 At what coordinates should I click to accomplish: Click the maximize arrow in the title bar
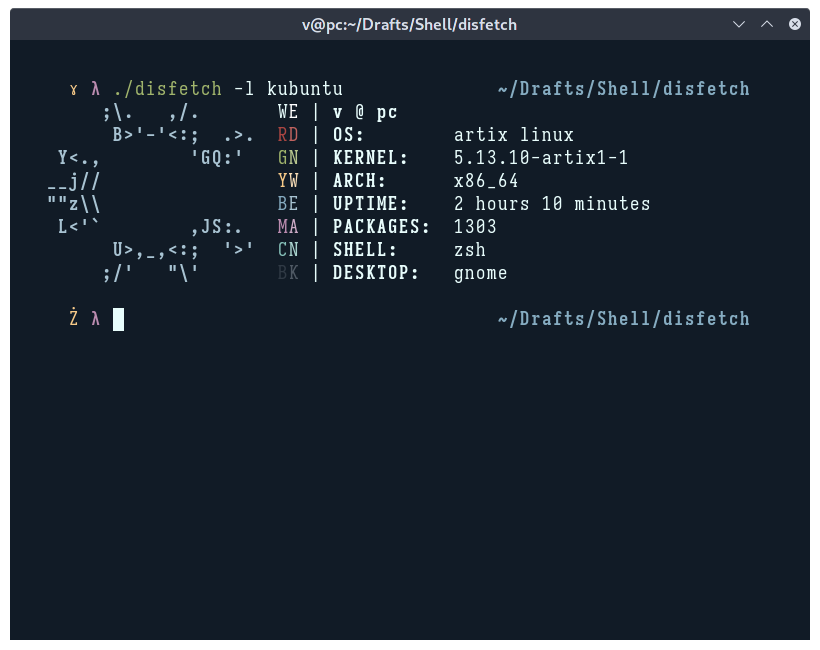[x=767, y=24]
